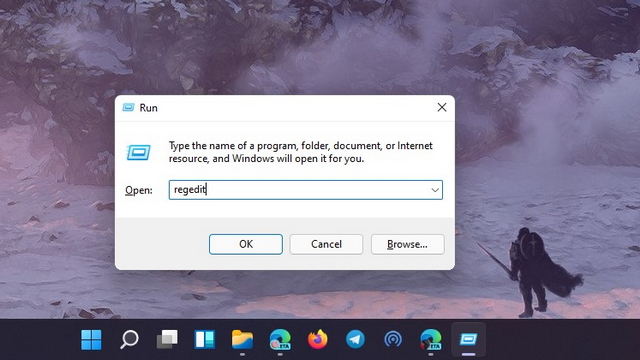The image size is (640, 360).
Task: Select the active Run app on the taskbar
Action: (468, 339)
